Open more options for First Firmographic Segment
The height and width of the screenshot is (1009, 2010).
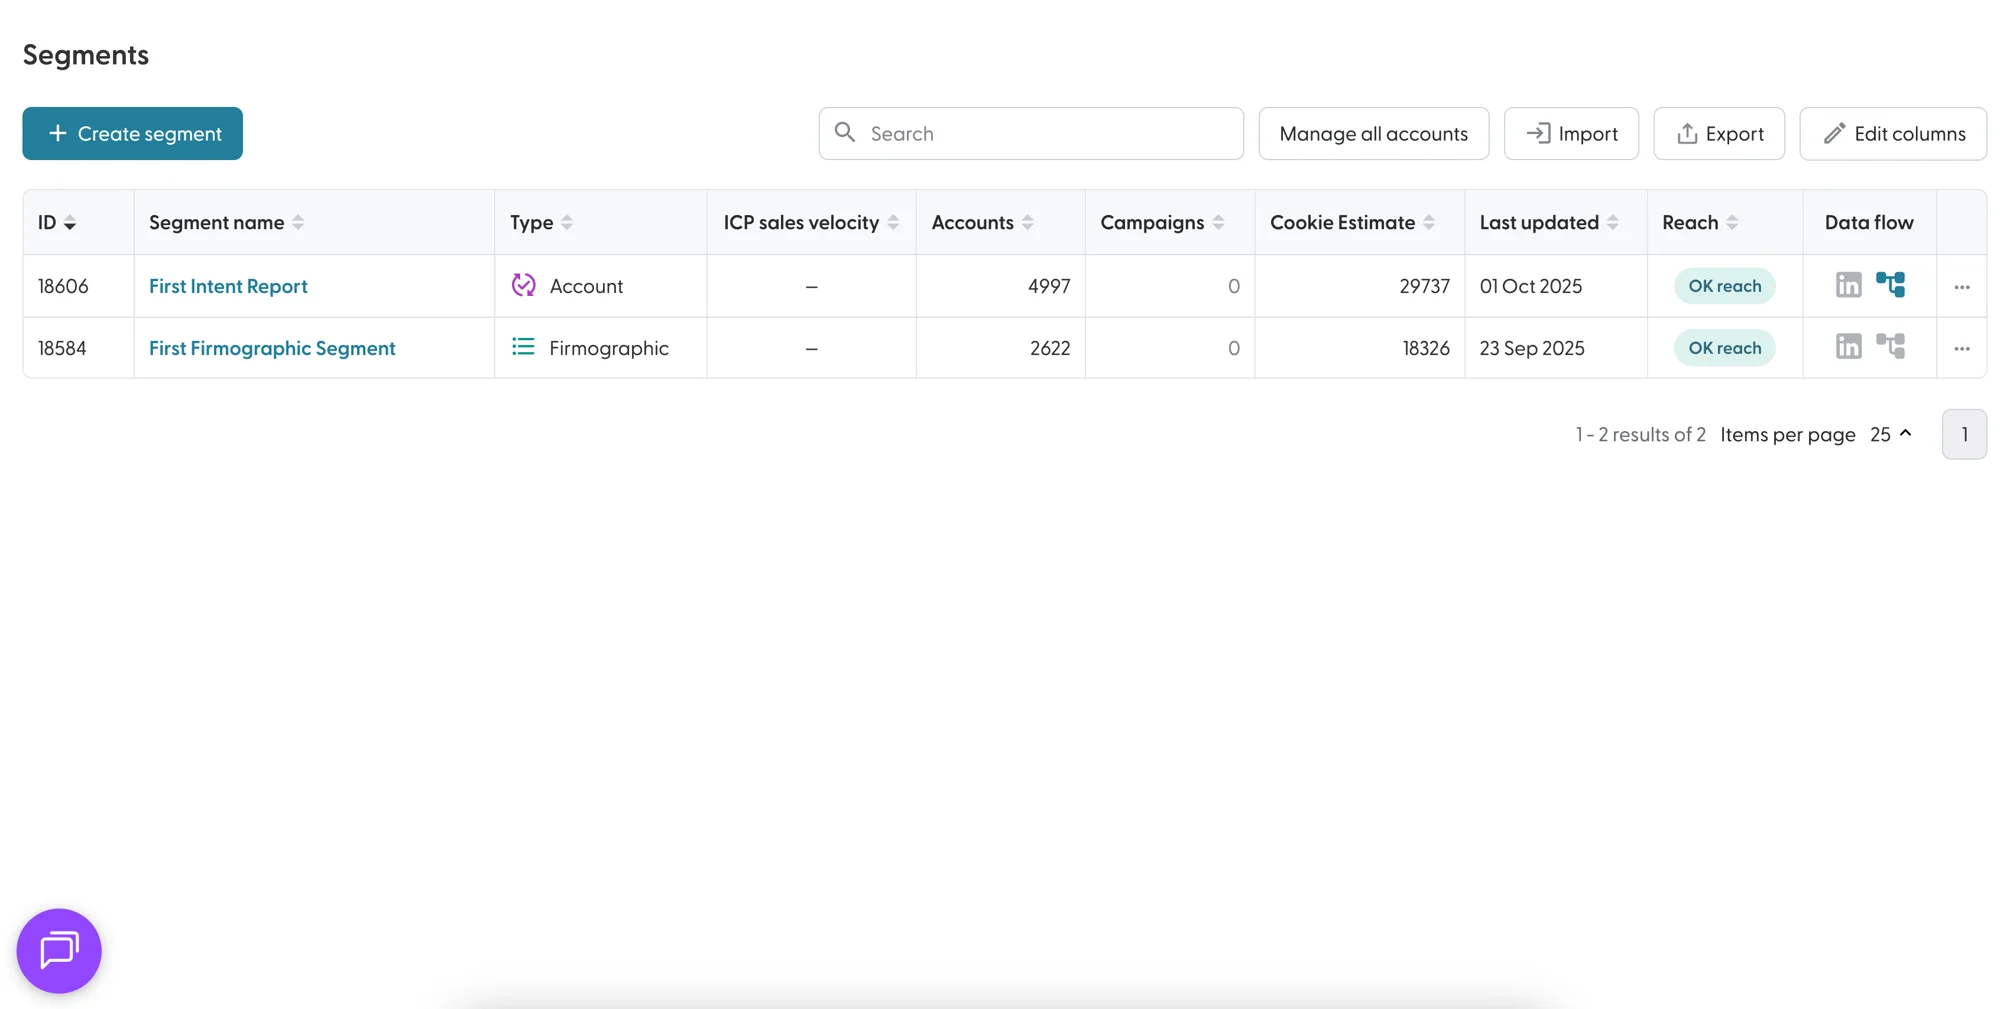coord(1962,349)
